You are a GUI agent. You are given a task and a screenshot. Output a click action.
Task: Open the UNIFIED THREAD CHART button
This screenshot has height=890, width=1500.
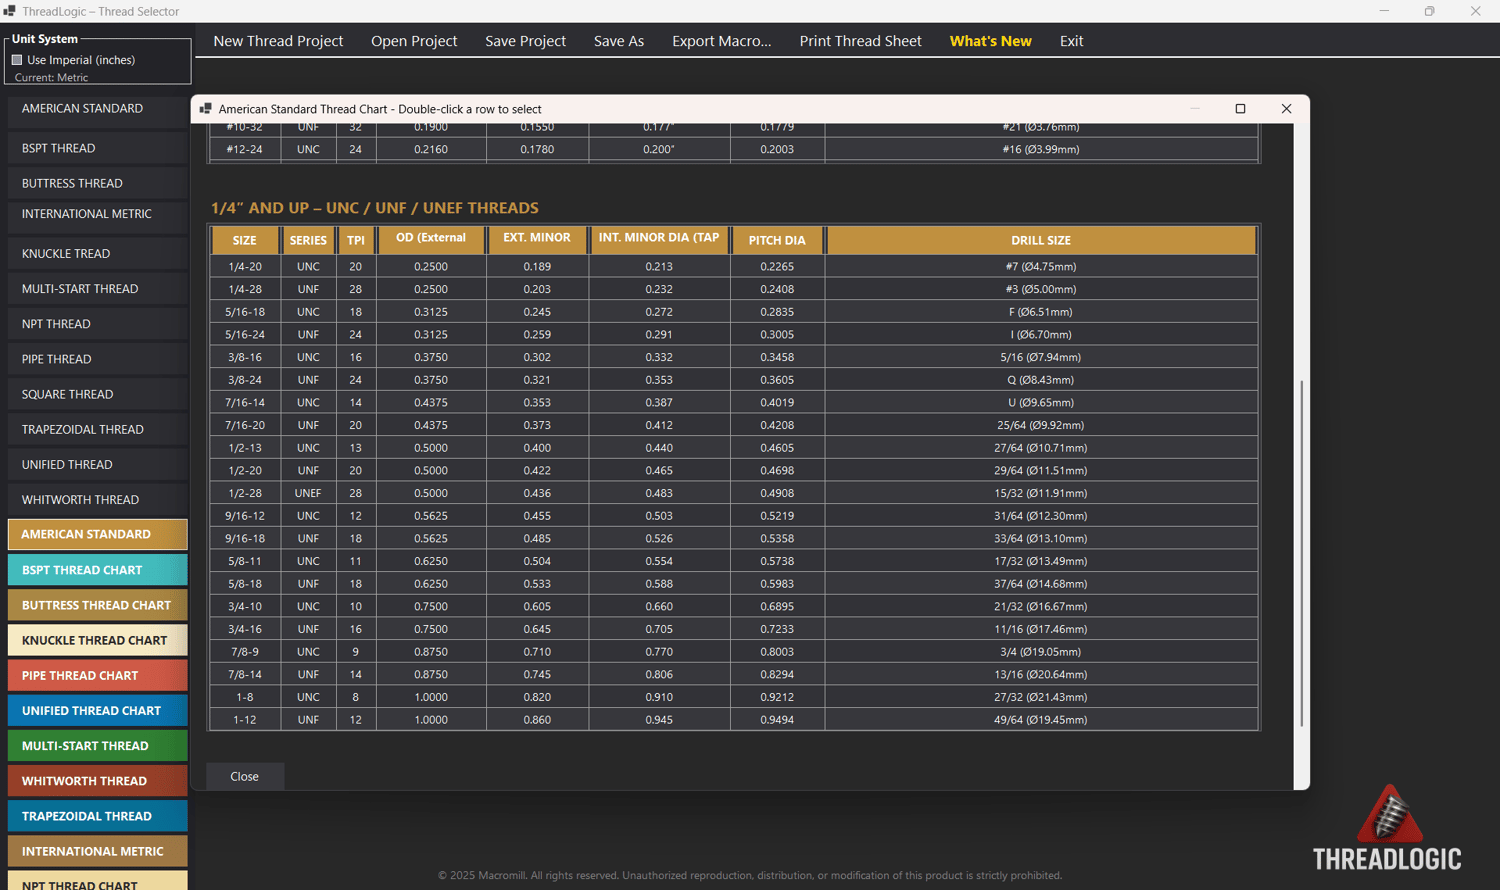point(97,710)
